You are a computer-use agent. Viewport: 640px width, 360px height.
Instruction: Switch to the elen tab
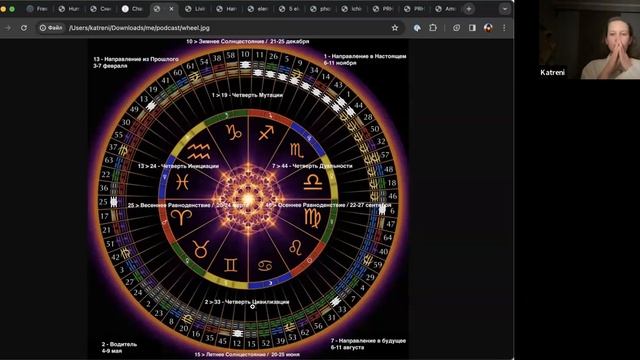258,9
